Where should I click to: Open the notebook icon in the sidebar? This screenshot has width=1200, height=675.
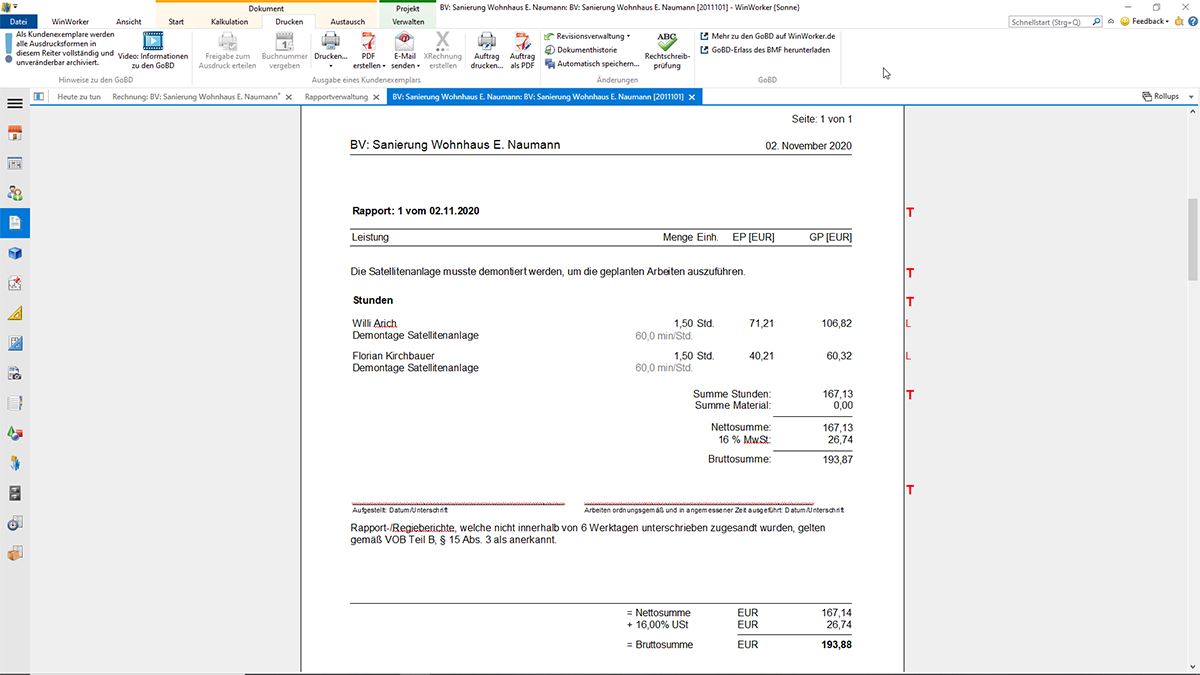coord(15,403)
